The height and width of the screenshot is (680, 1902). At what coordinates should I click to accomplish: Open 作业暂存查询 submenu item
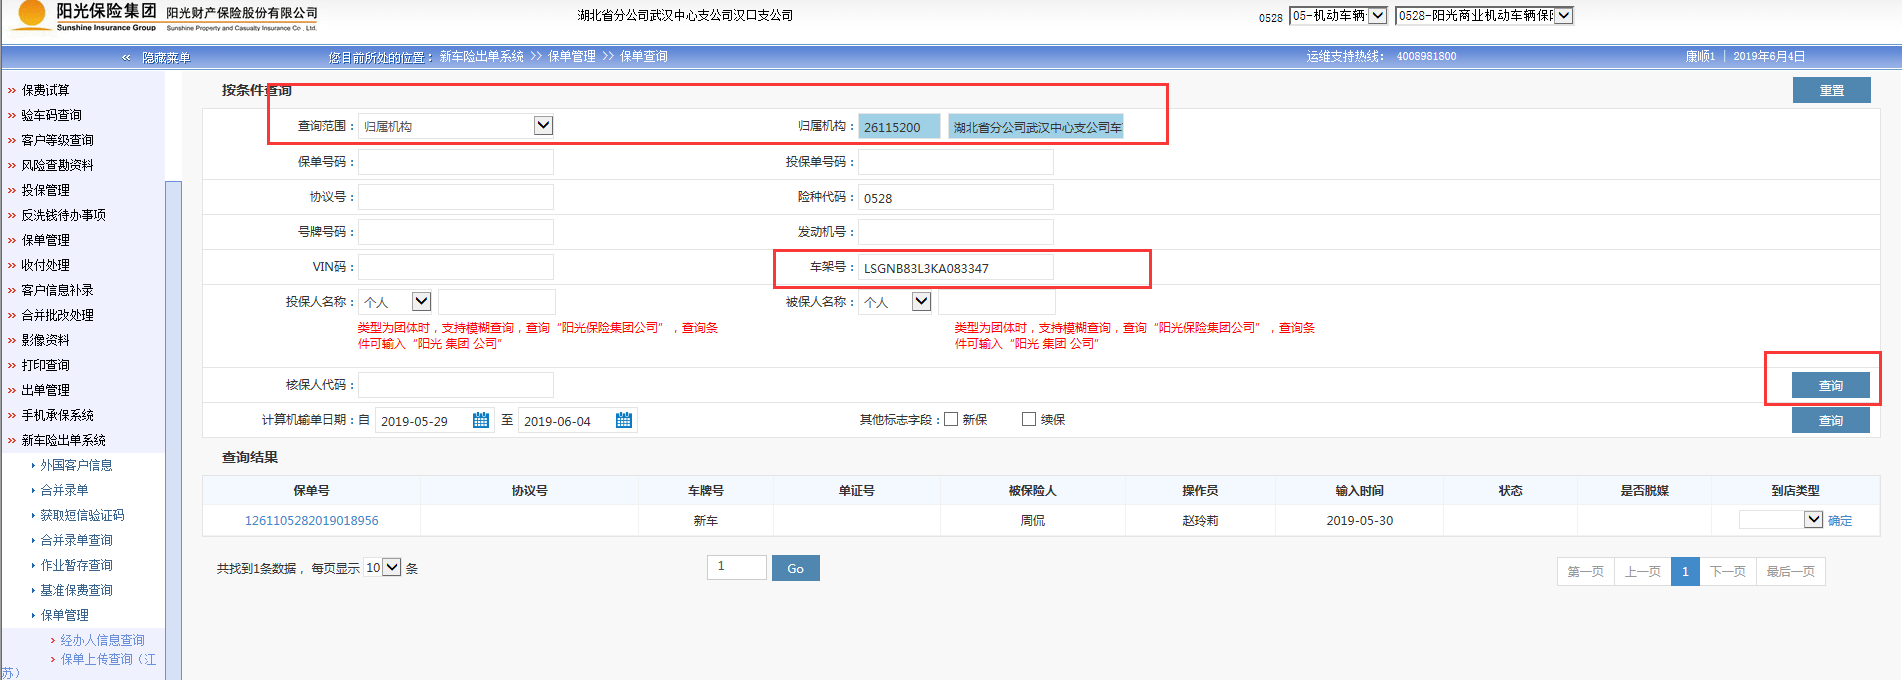point(76,565)
